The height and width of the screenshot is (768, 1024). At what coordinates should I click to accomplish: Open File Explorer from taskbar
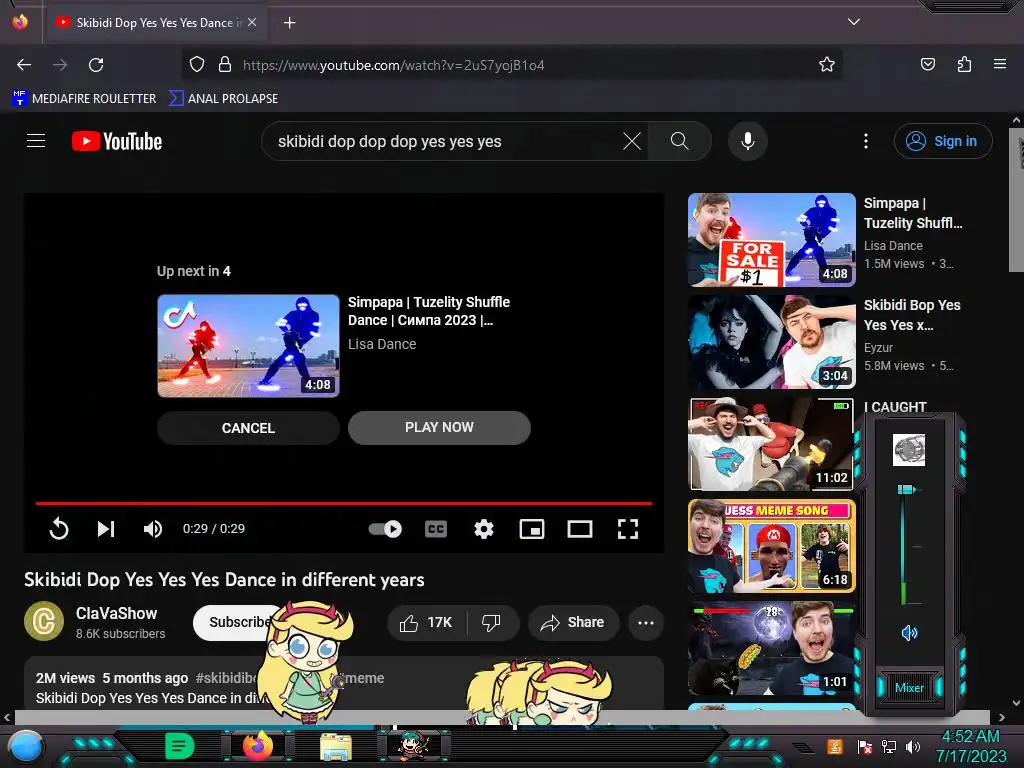coord(336,746)
